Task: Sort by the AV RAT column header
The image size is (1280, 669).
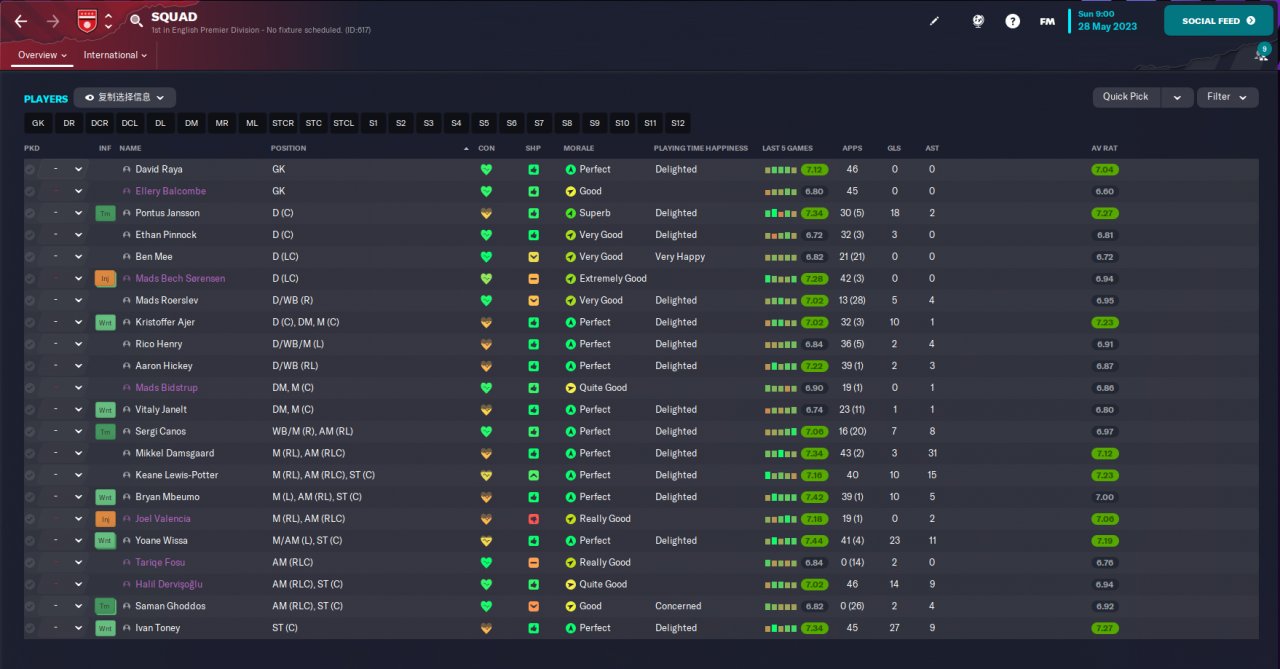Action: coord(1103,148)
